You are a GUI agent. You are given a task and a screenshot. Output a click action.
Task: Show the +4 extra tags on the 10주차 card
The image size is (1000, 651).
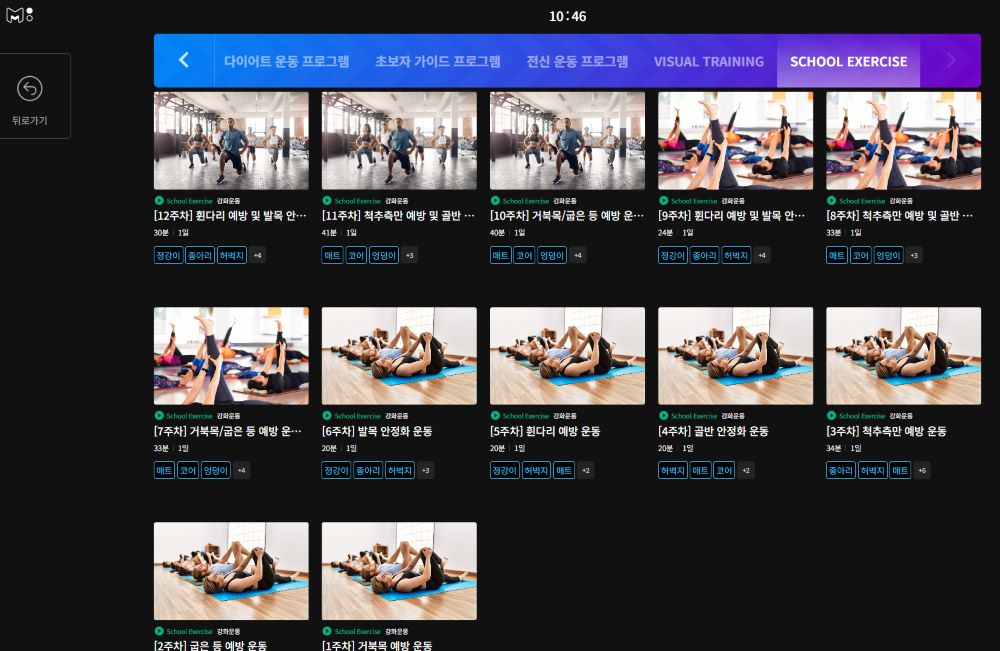click(x=577, y=255)
